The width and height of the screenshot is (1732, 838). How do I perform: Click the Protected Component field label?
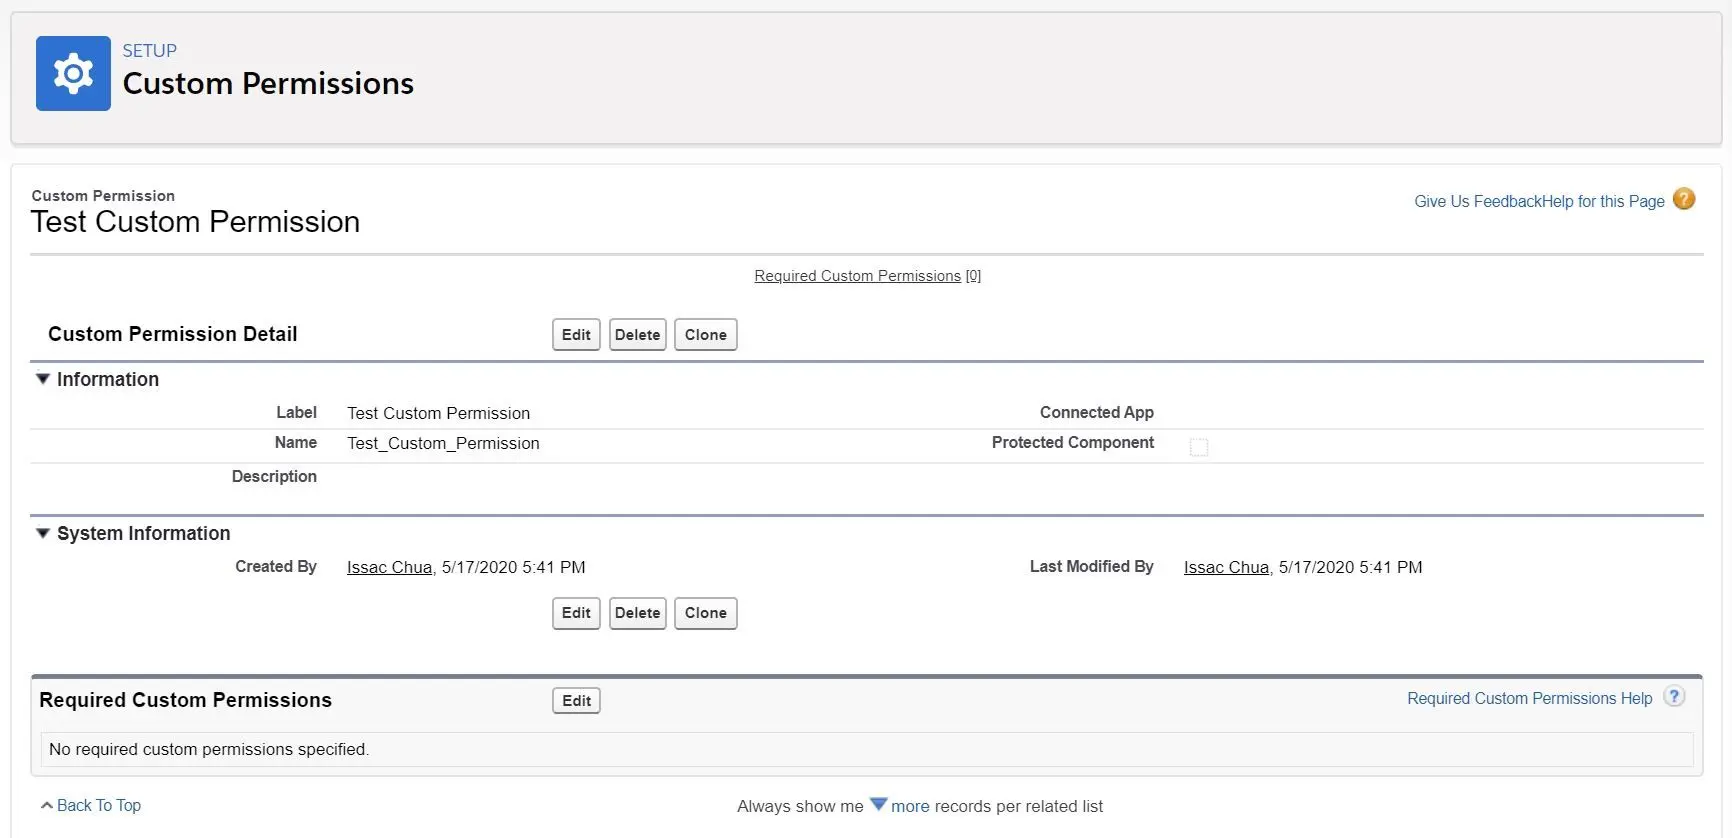[x=1072, y=442]
